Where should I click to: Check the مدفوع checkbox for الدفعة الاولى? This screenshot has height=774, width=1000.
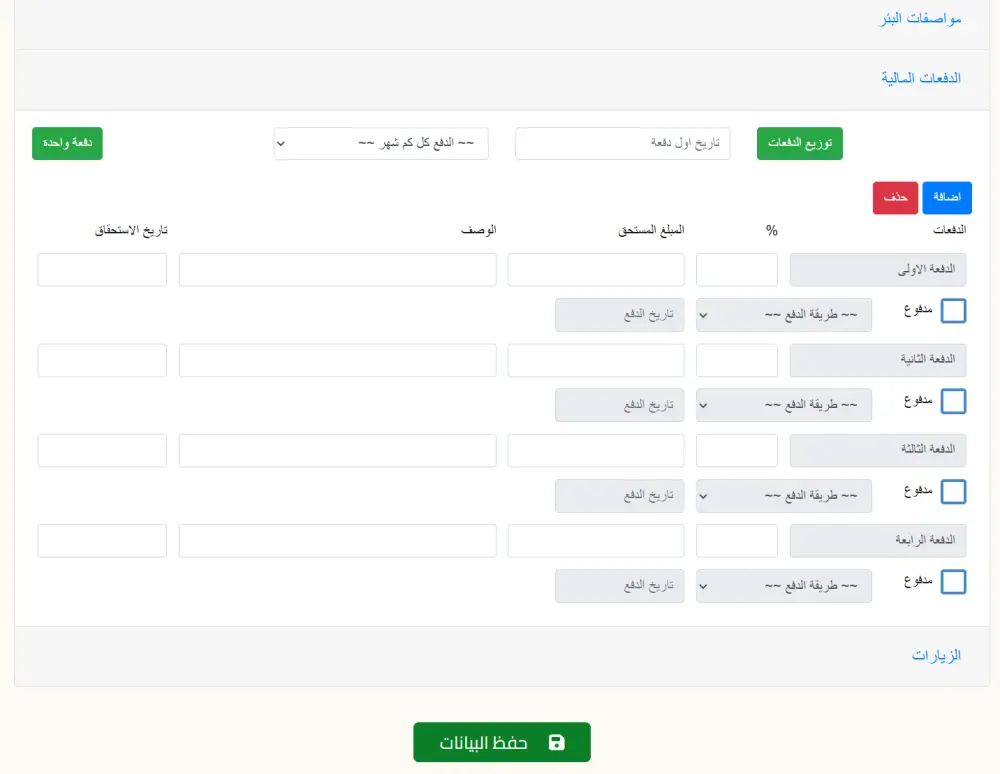(953, 310)
